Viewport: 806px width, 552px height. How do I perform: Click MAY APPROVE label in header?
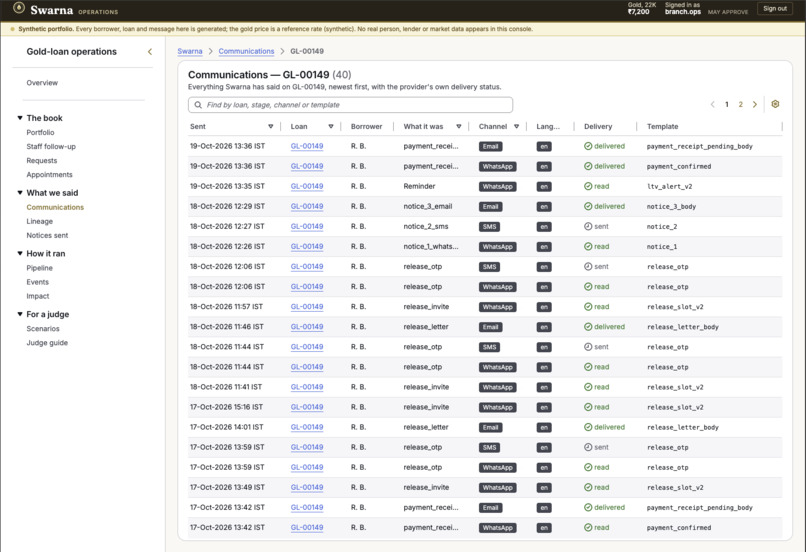tap(728, 12)
